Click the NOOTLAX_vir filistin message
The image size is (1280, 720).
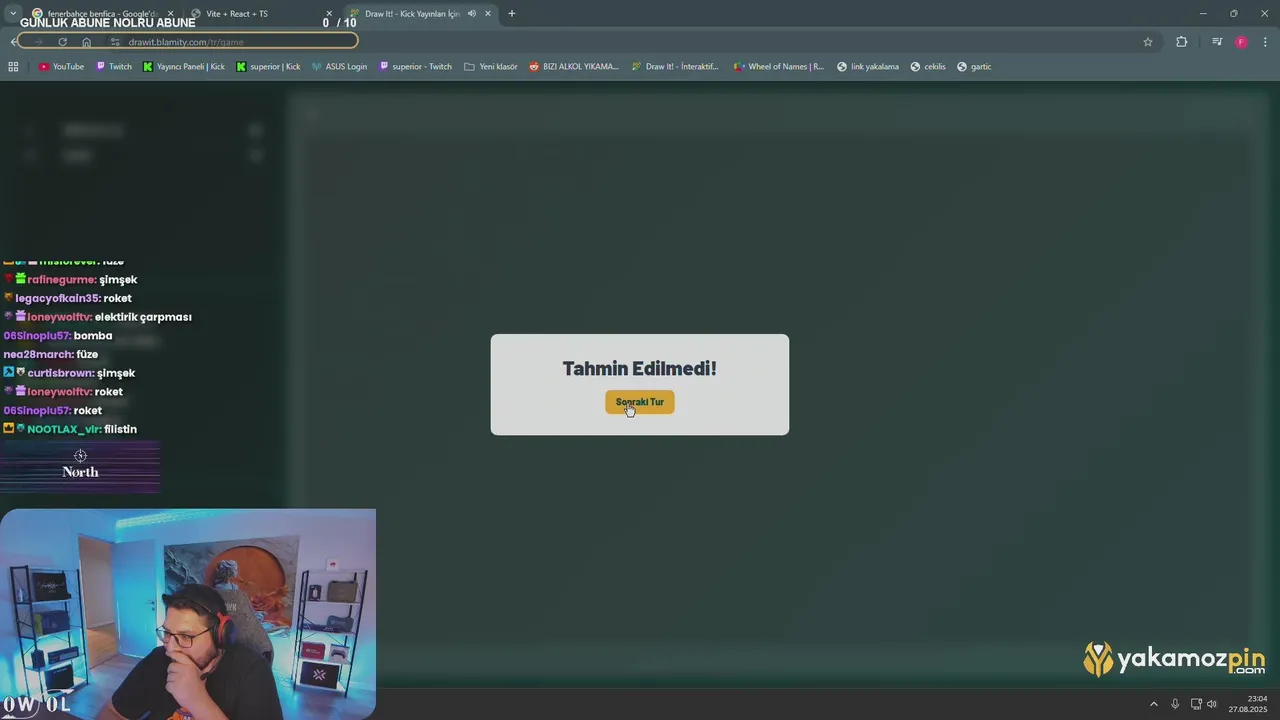pyautogui.click(x=71, y=429)
